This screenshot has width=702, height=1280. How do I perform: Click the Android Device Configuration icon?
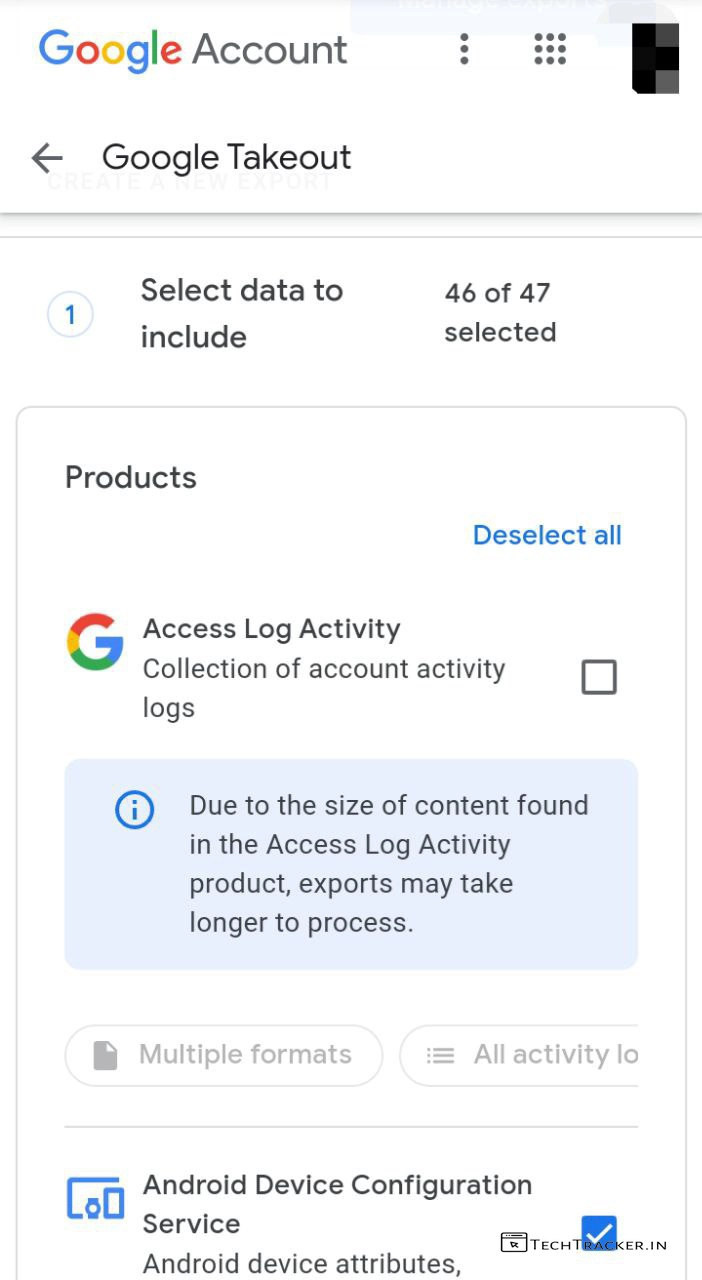coord(95,1198)
